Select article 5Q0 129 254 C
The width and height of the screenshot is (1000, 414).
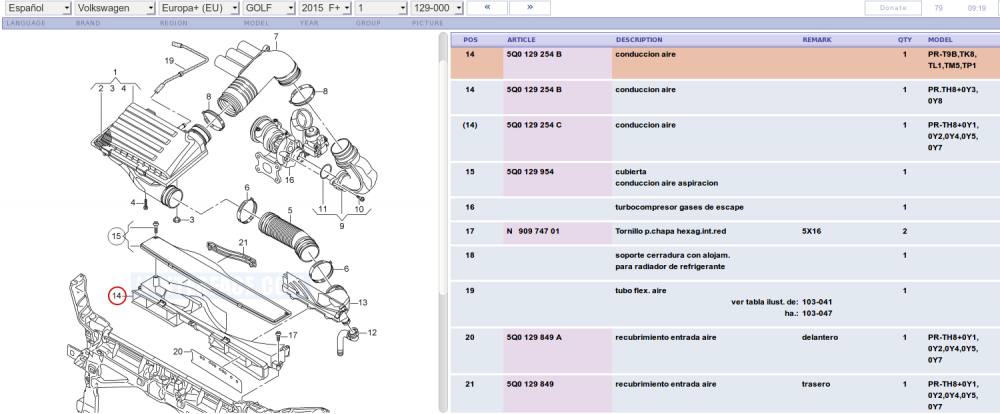click(x=534, y=125)
